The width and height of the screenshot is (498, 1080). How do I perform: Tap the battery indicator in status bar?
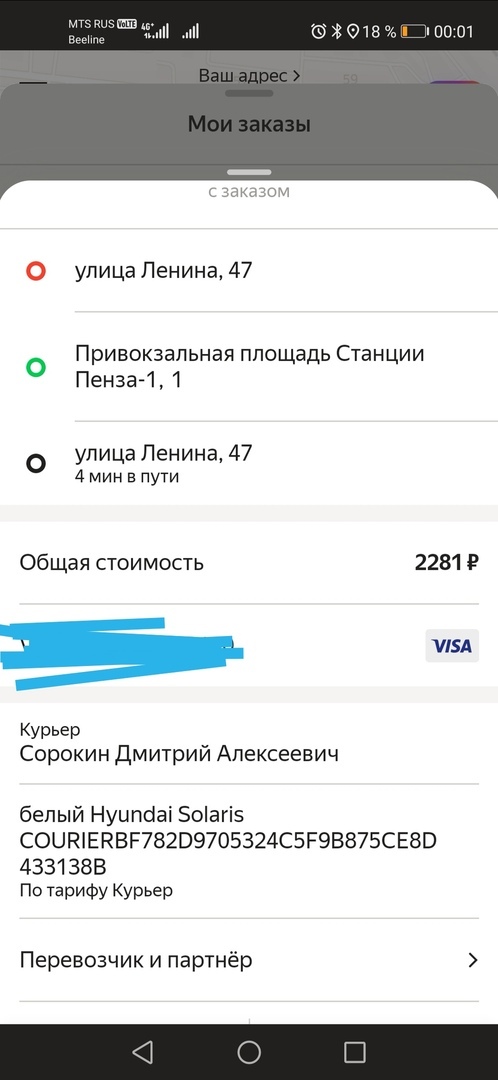pyautogui.click(x=415, y=31)
